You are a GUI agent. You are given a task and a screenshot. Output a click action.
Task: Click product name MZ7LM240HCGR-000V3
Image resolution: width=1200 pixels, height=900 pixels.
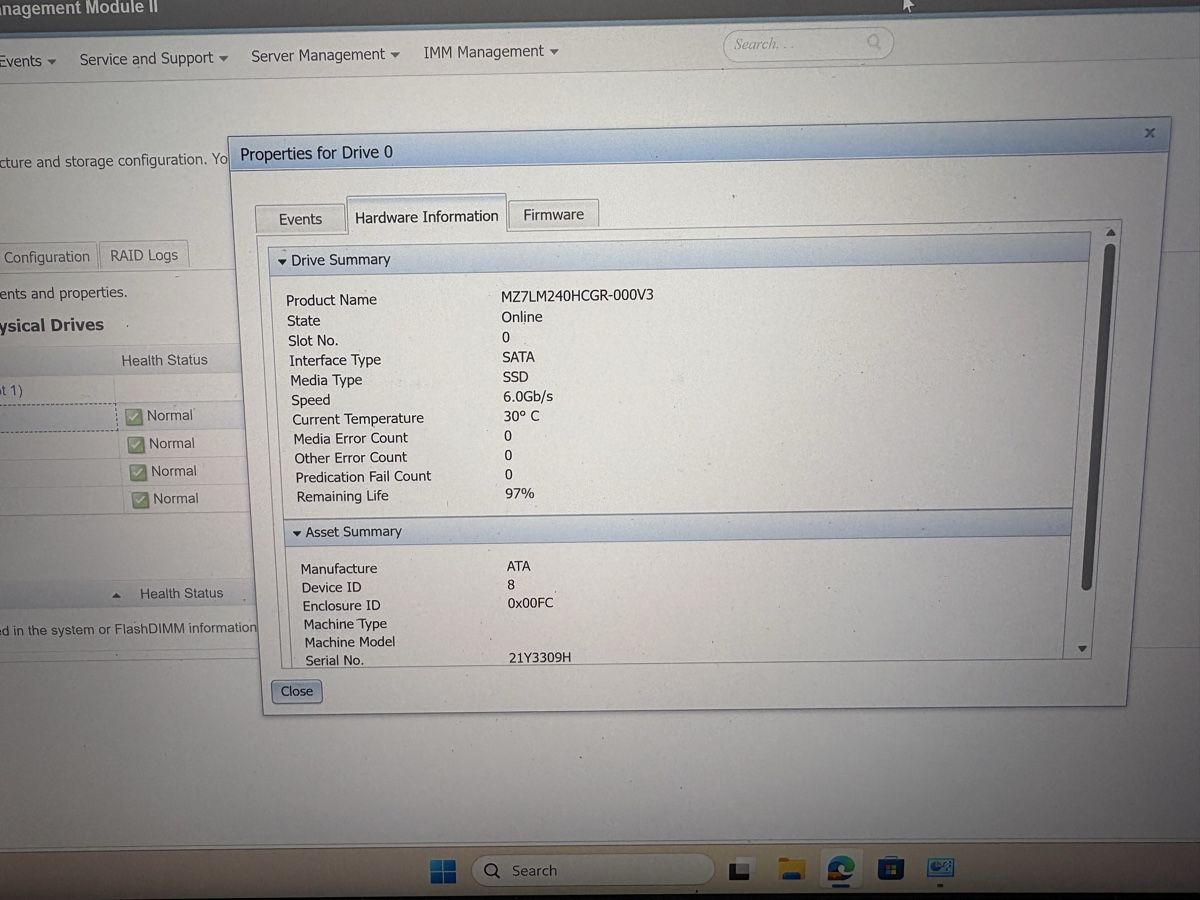pos(577,296)
